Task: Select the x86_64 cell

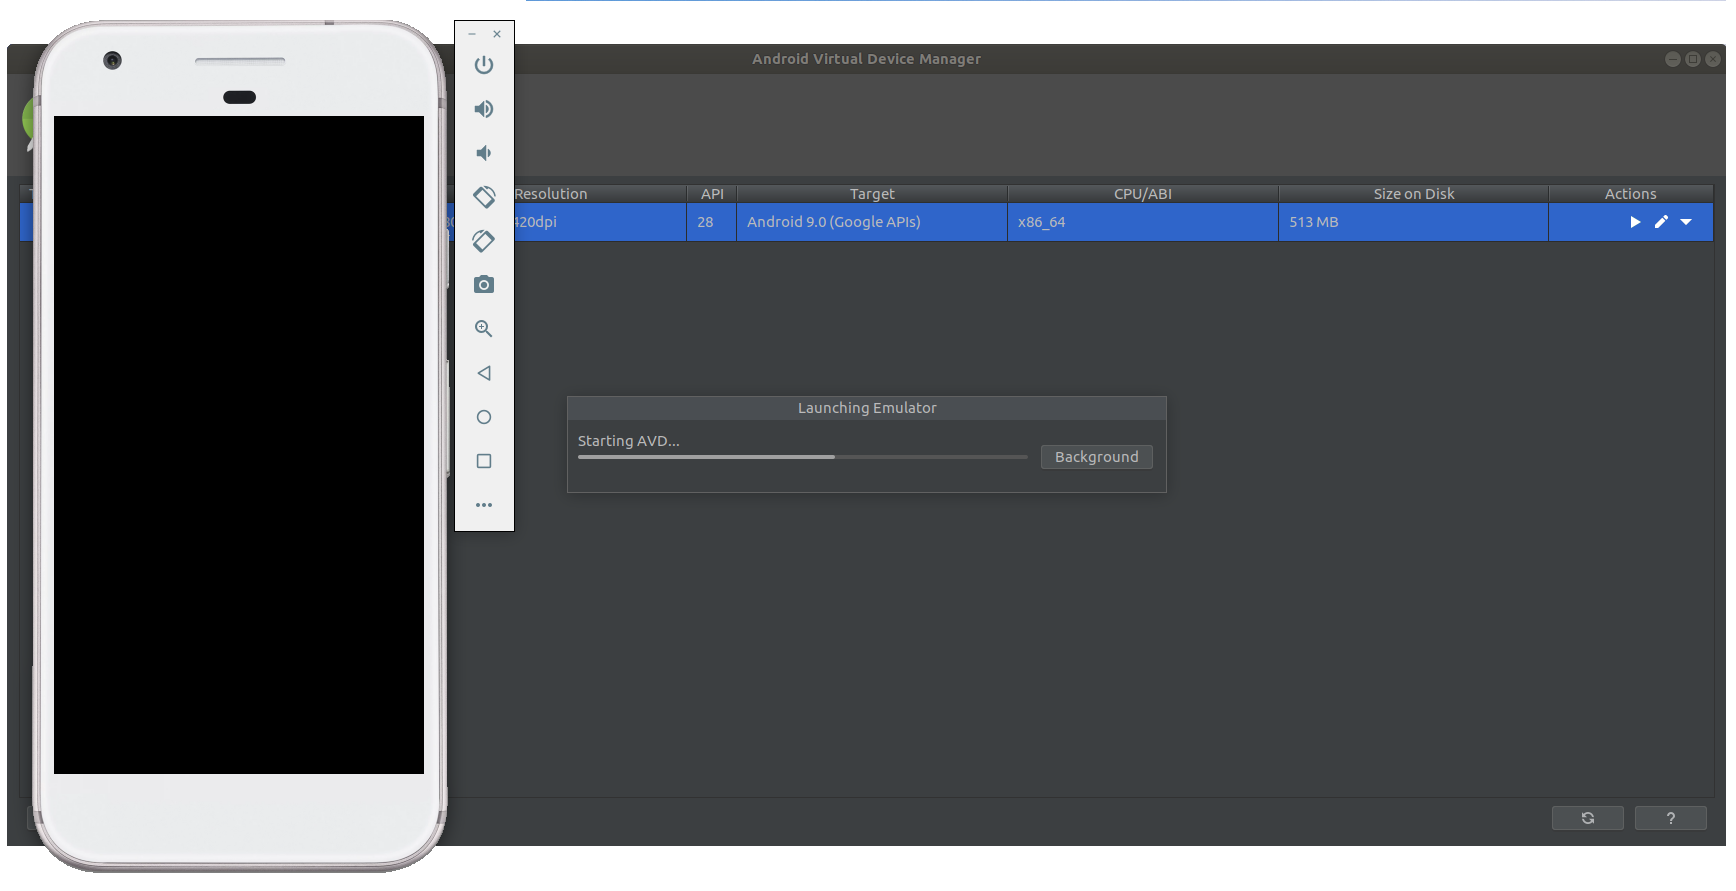Action: 1143,222
